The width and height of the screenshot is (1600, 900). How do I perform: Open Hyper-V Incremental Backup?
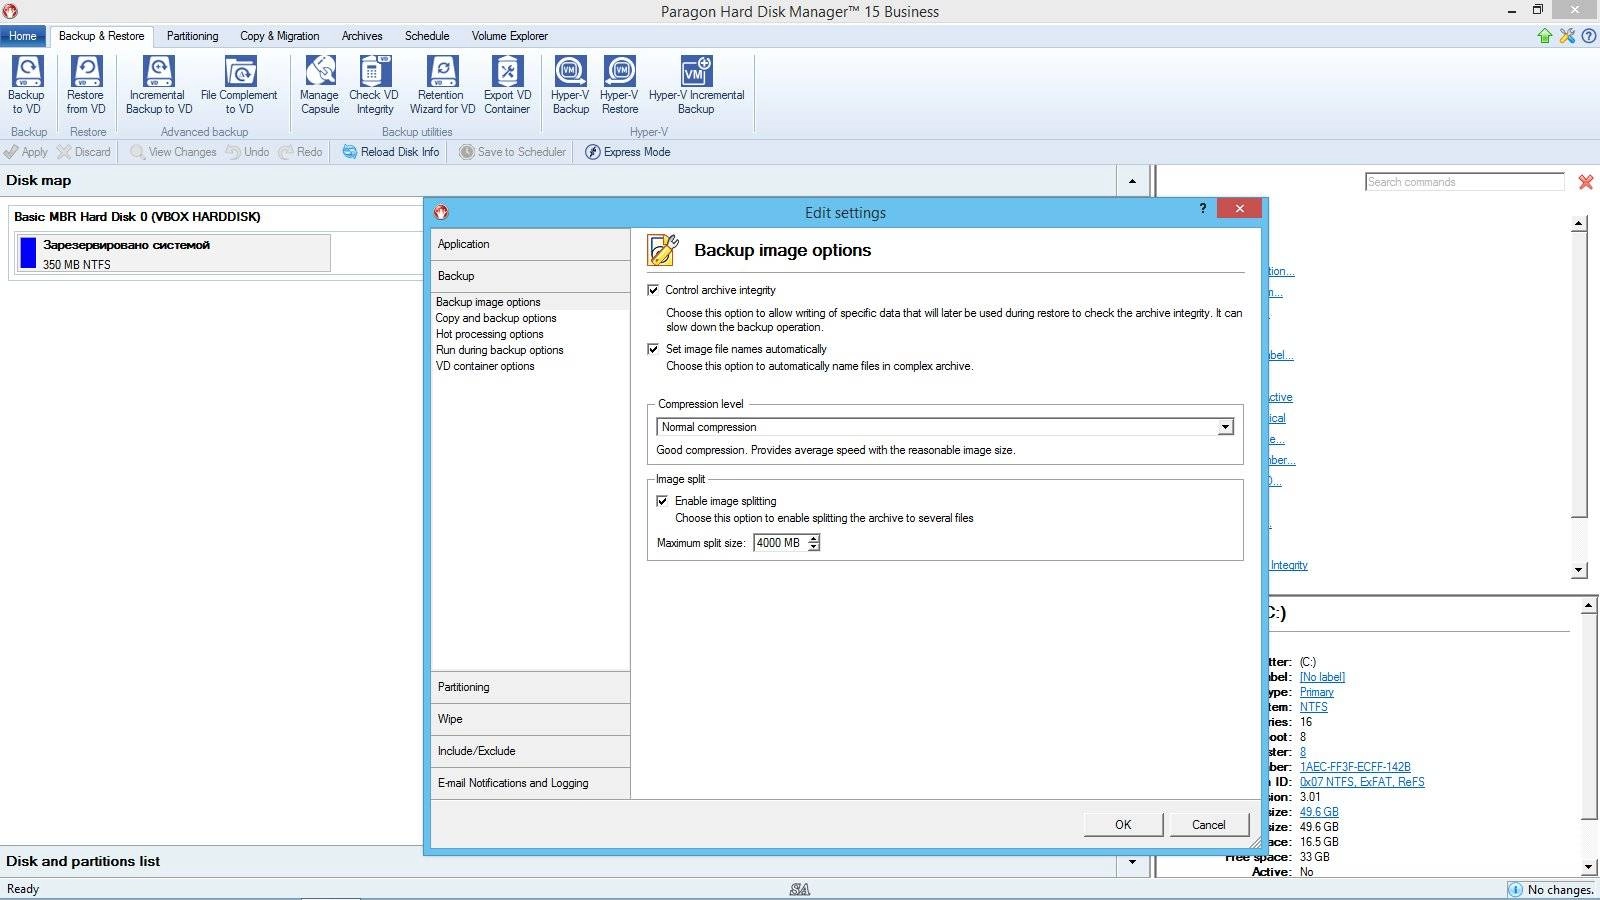(x=696, y=85)
